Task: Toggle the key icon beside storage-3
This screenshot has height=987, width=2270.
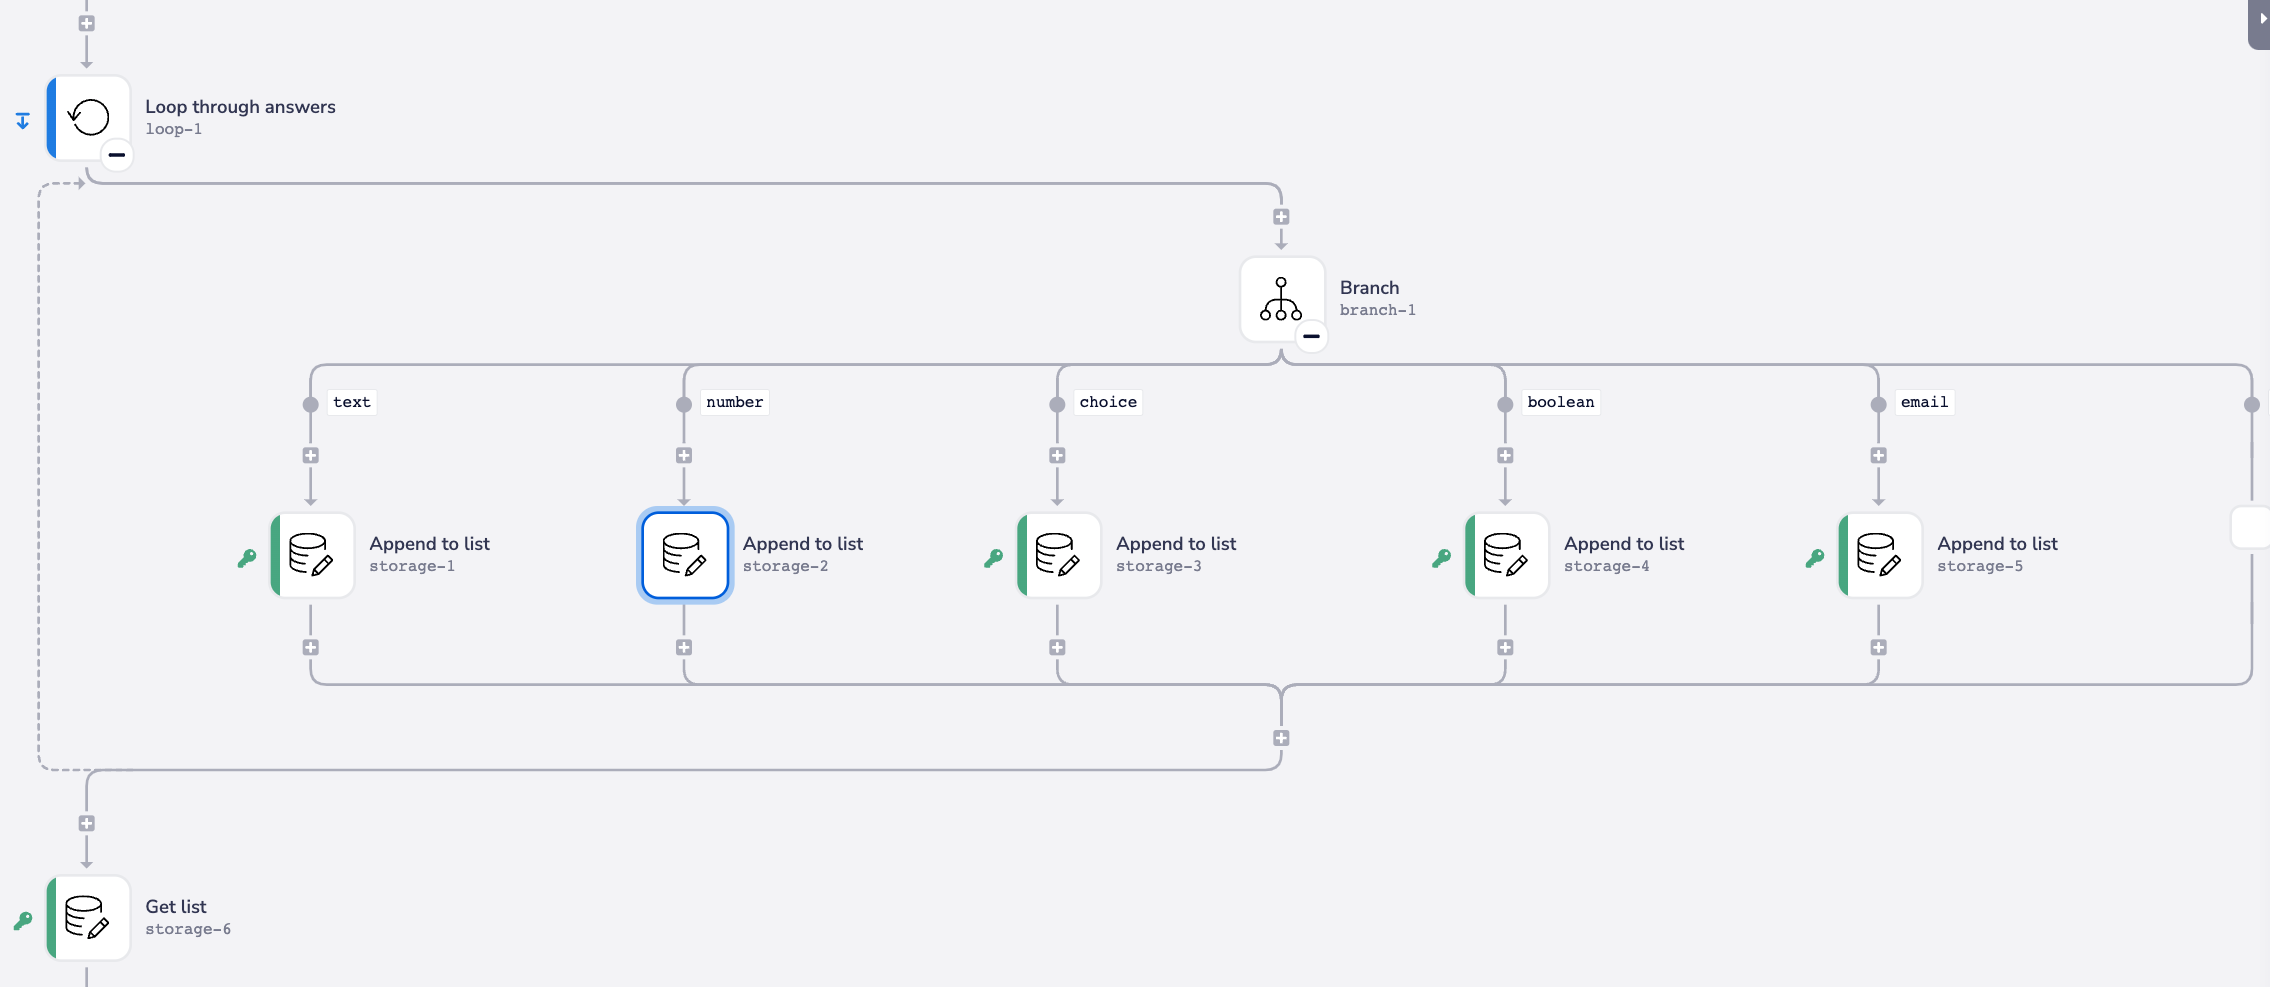Action: click(x=992, y=557)
